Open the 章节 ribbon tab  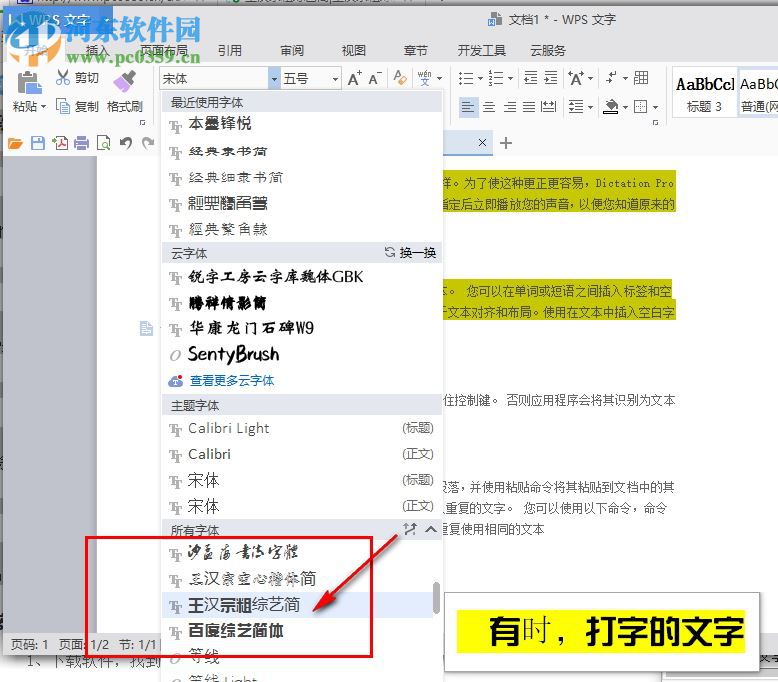[416, 50]
